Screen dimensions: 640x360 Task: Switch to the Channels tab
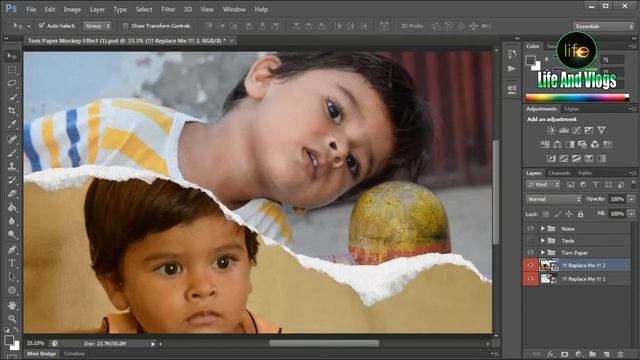pyautogui.click(x=559, y=173)
